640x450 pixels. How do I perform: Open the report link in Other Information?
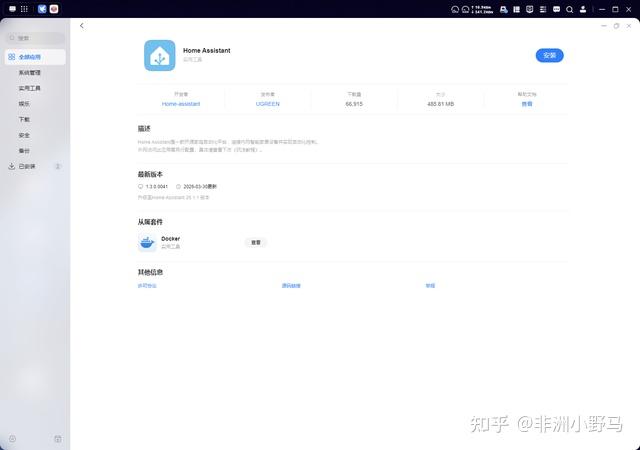coord(430,286)
